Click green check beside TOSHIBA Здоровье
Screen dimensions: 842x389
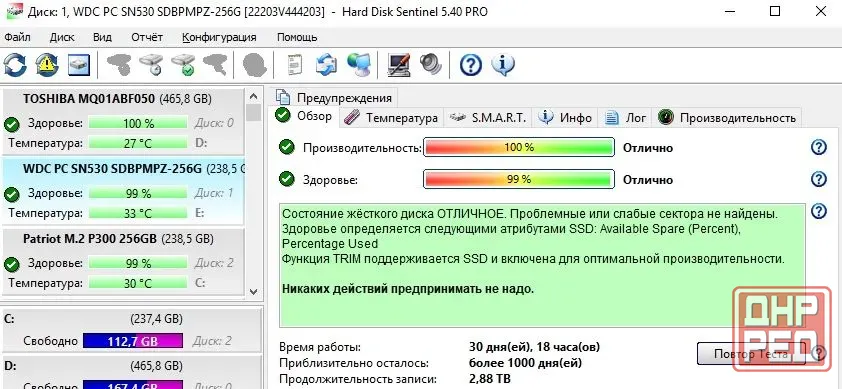coord(11,125)
